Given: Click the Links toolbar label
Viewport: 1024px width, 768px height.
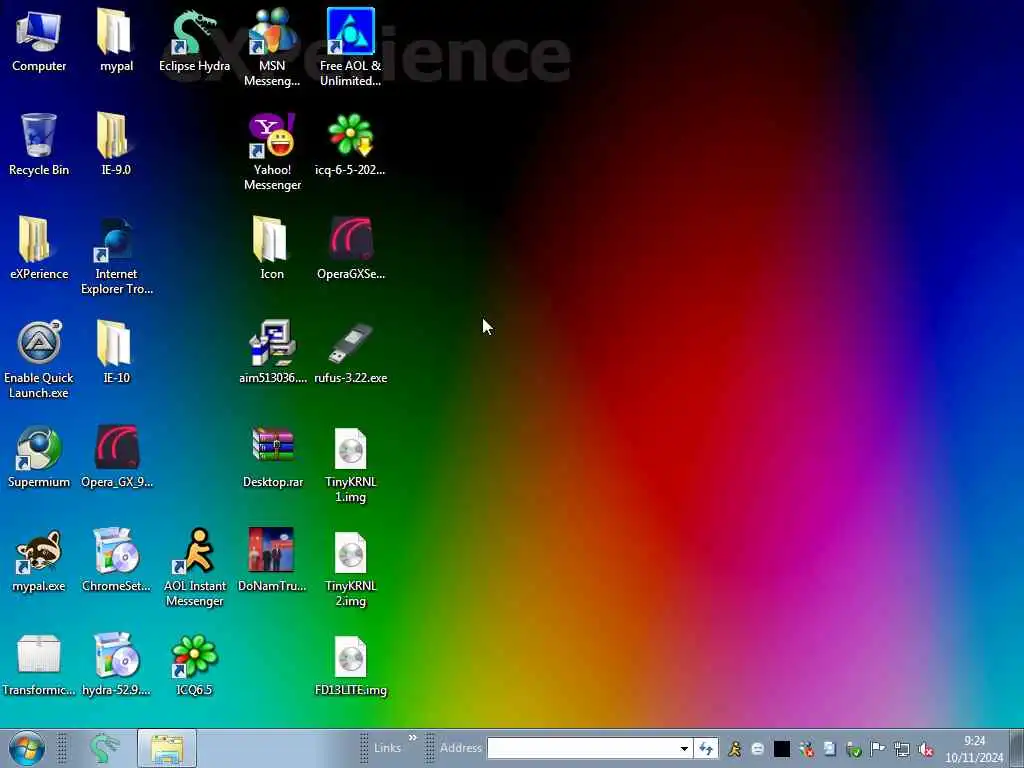Looking at the screenshot, I should pos(387,748).
